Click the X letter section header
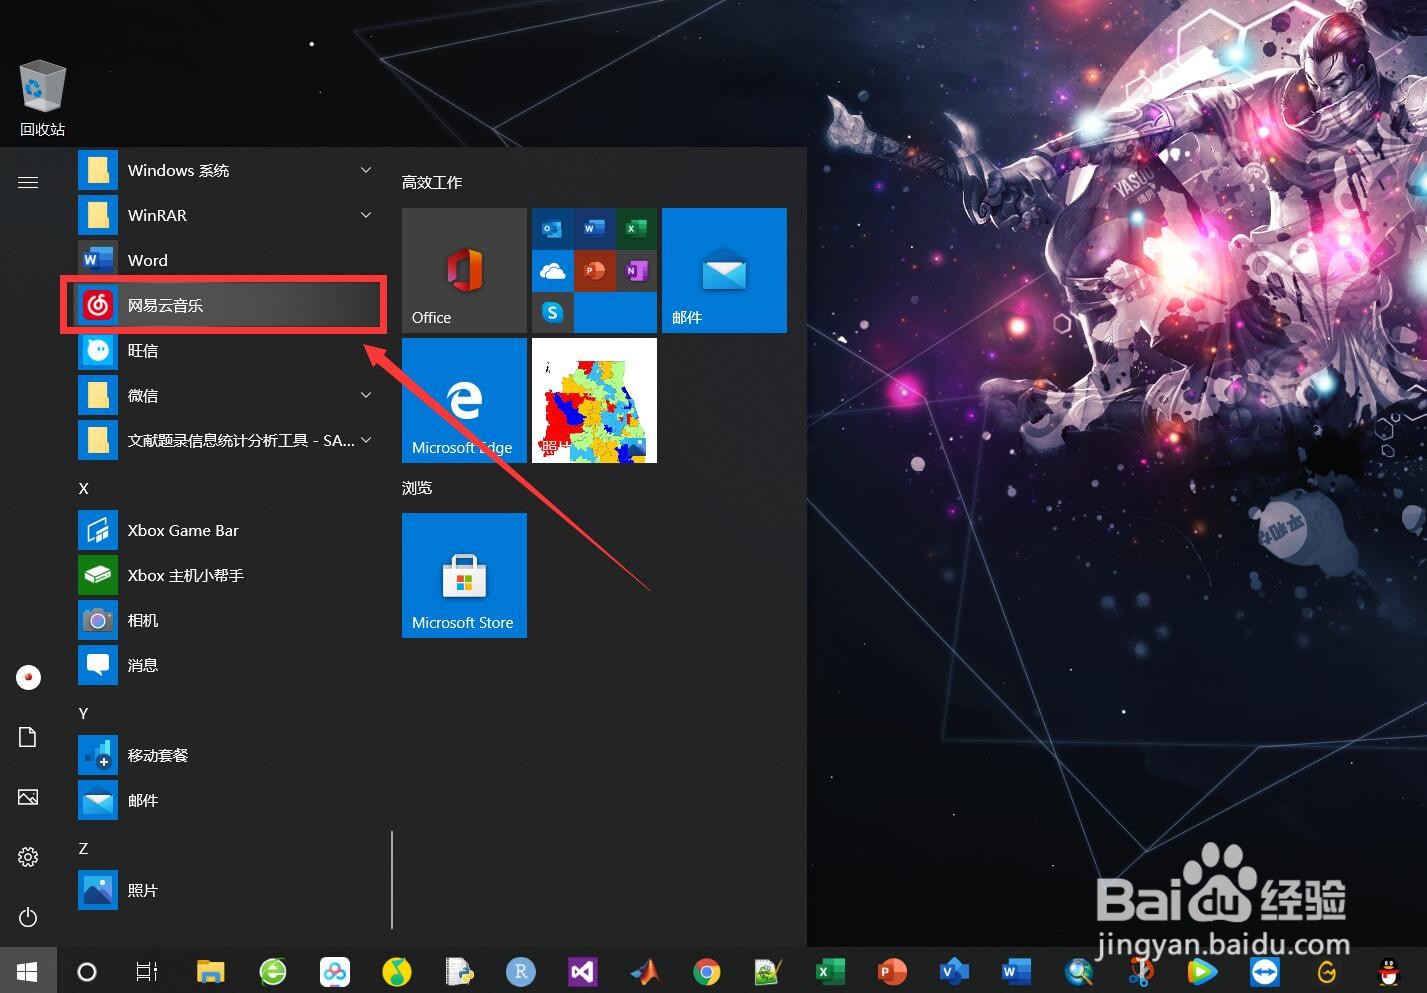 [83, 488]
